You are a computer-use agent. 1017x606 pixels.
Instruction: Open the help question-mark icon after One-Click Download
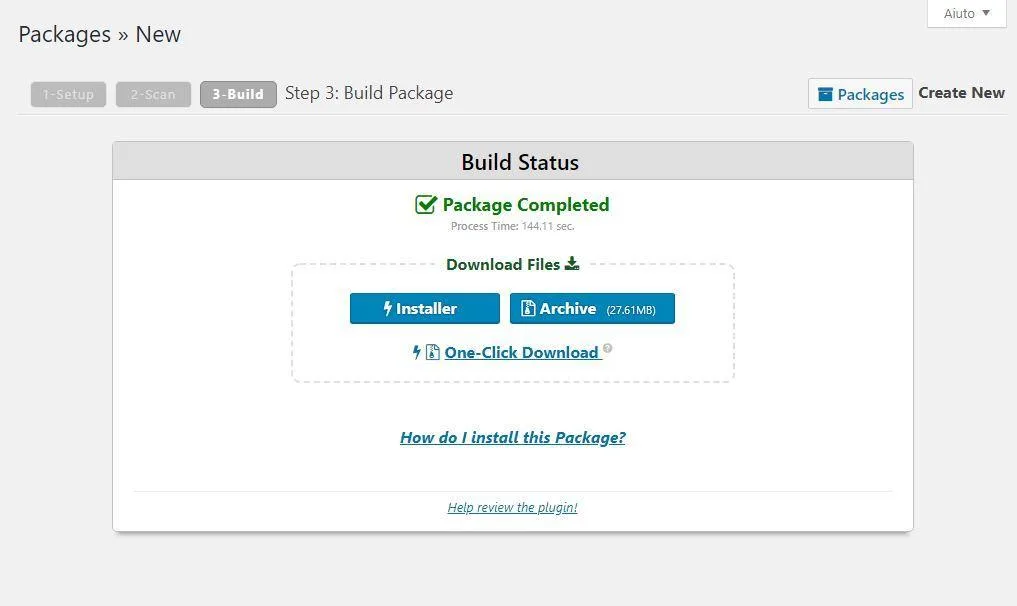[x=607, y=347]
